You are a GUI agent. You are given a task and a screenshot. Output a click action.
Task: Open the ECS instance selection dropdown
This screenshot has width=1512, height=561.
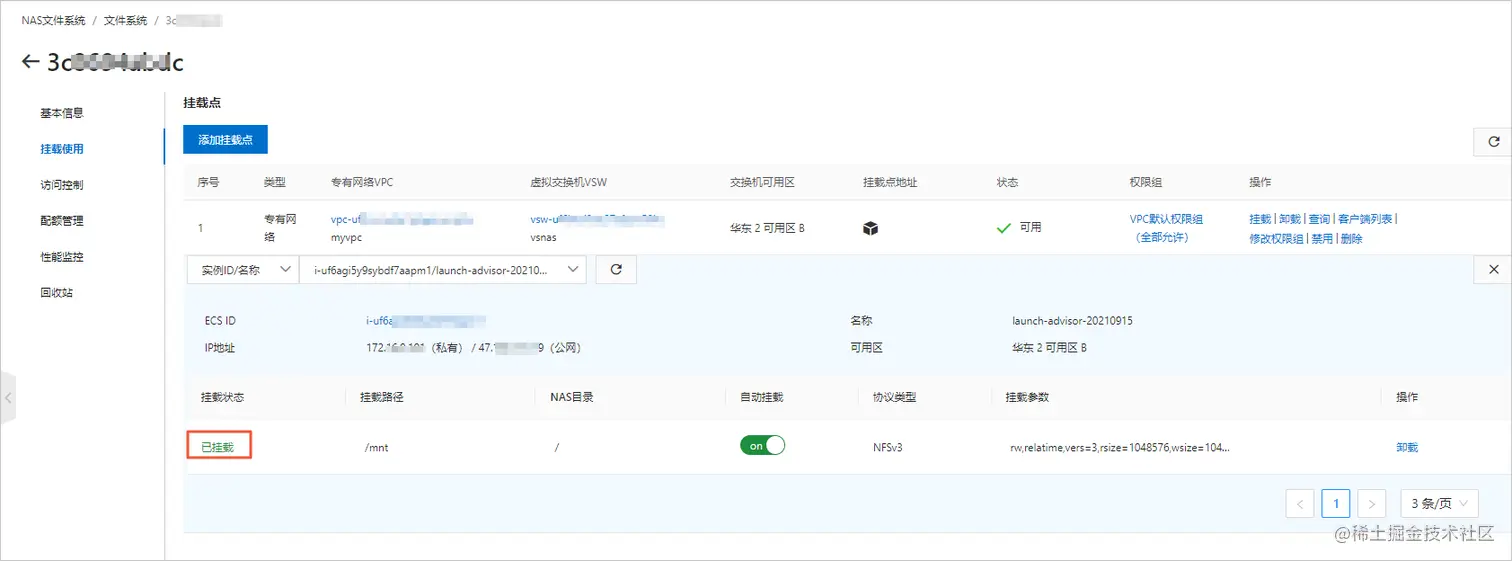(x=442, y=269)
